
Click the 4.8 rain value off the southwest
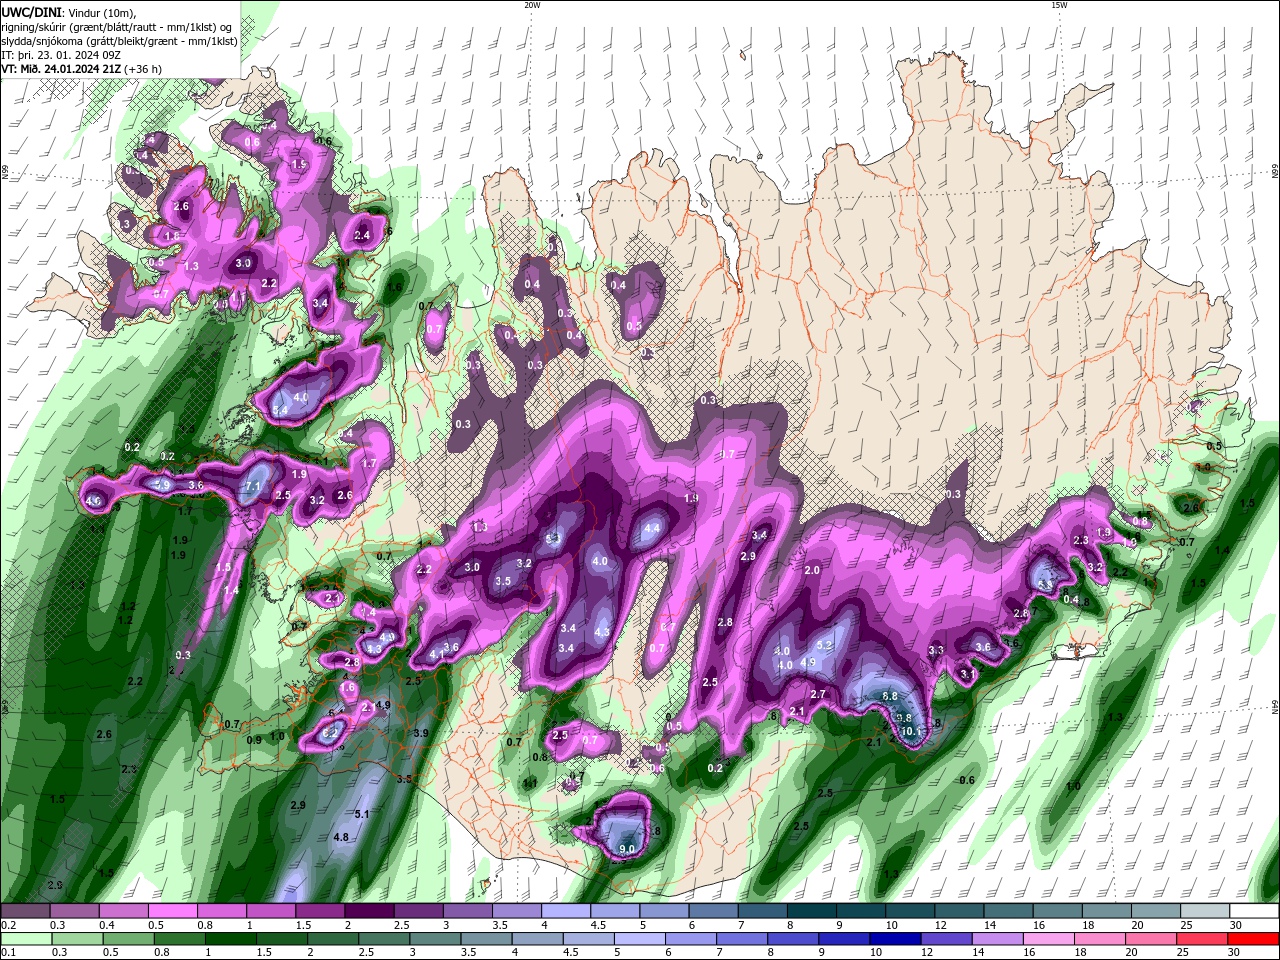(341, 837)
